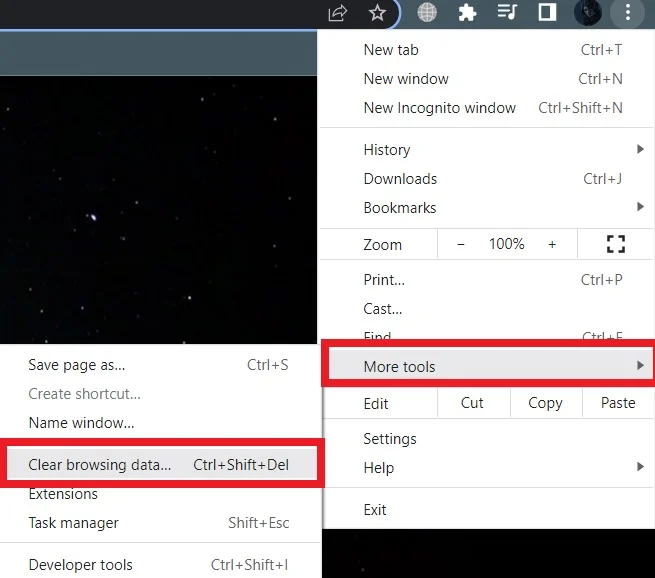This screenshot has height=578, width=655.
Task: Choose Exit from the menu
Action: coord(487,510)
